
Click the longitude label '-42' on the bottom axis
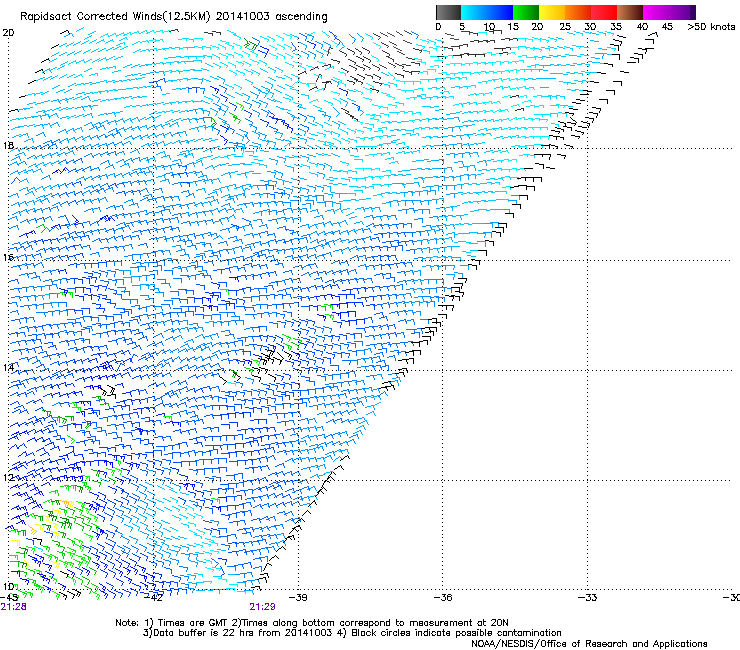point(154,598)
